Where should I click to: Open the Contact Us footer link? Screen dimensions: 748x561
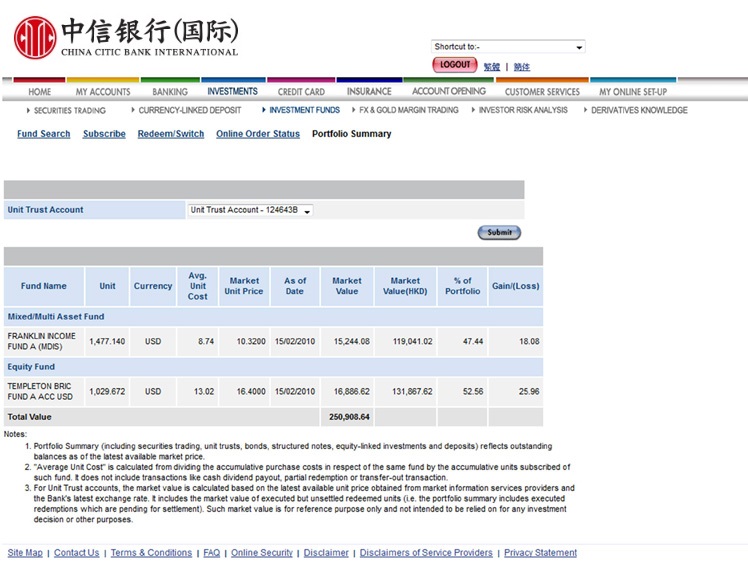(x=76, y=552)
